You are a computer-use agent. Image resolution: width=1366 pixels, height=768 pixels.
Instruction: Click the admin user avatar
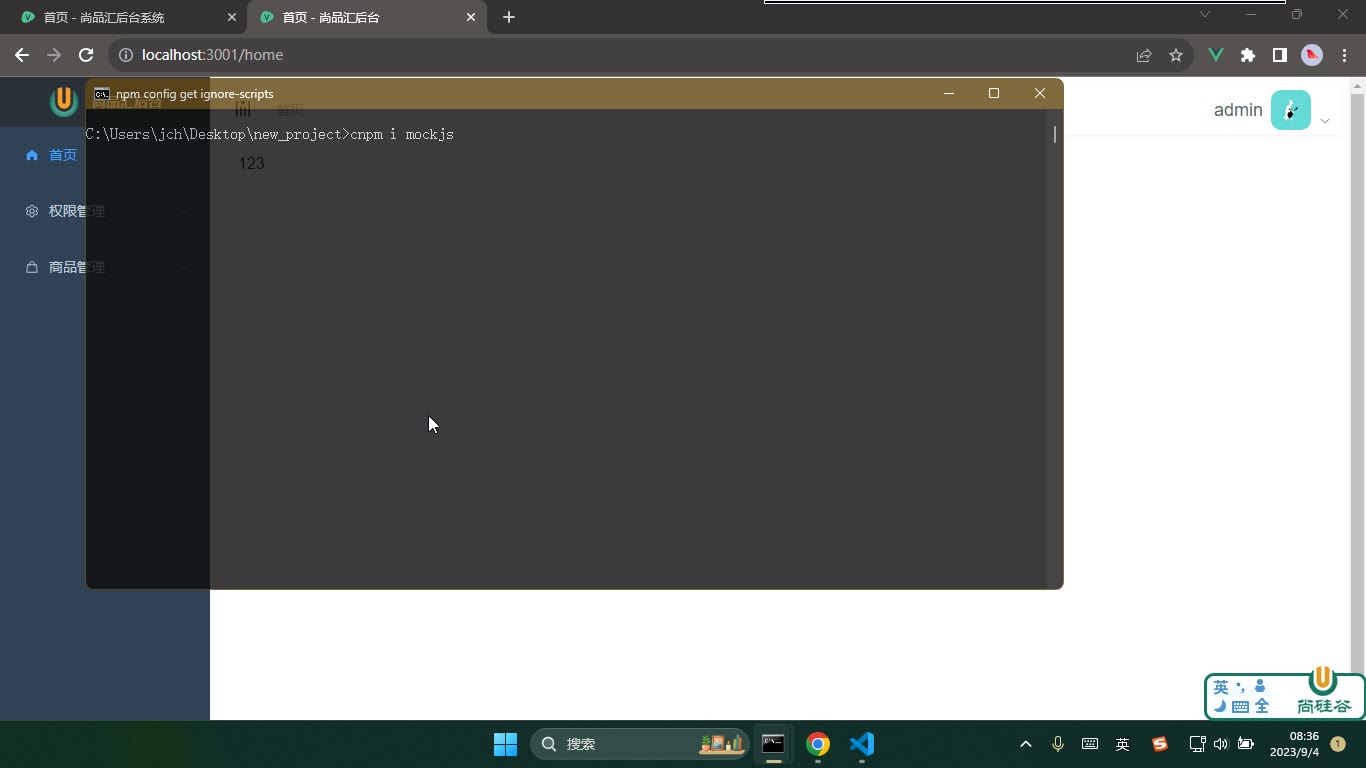click(1291, 110)
